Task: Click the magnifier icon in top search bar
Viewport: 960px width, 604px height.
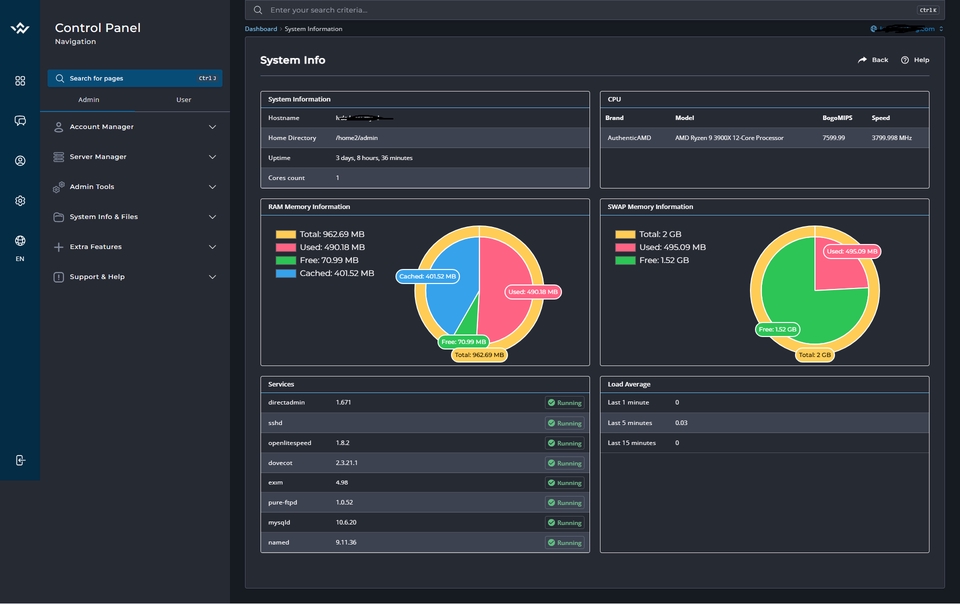Action: point(258,10)
